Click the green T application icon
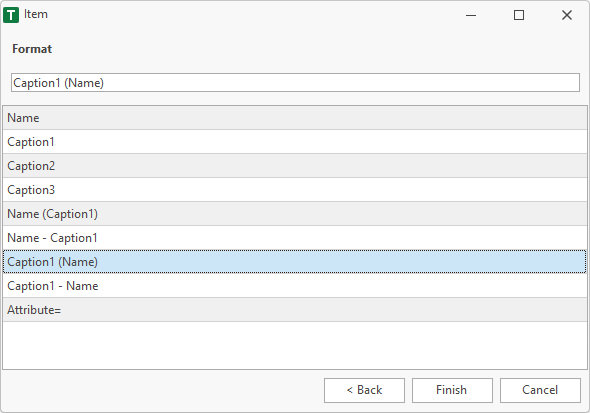The image size is (590, 413). coord(11,15)
